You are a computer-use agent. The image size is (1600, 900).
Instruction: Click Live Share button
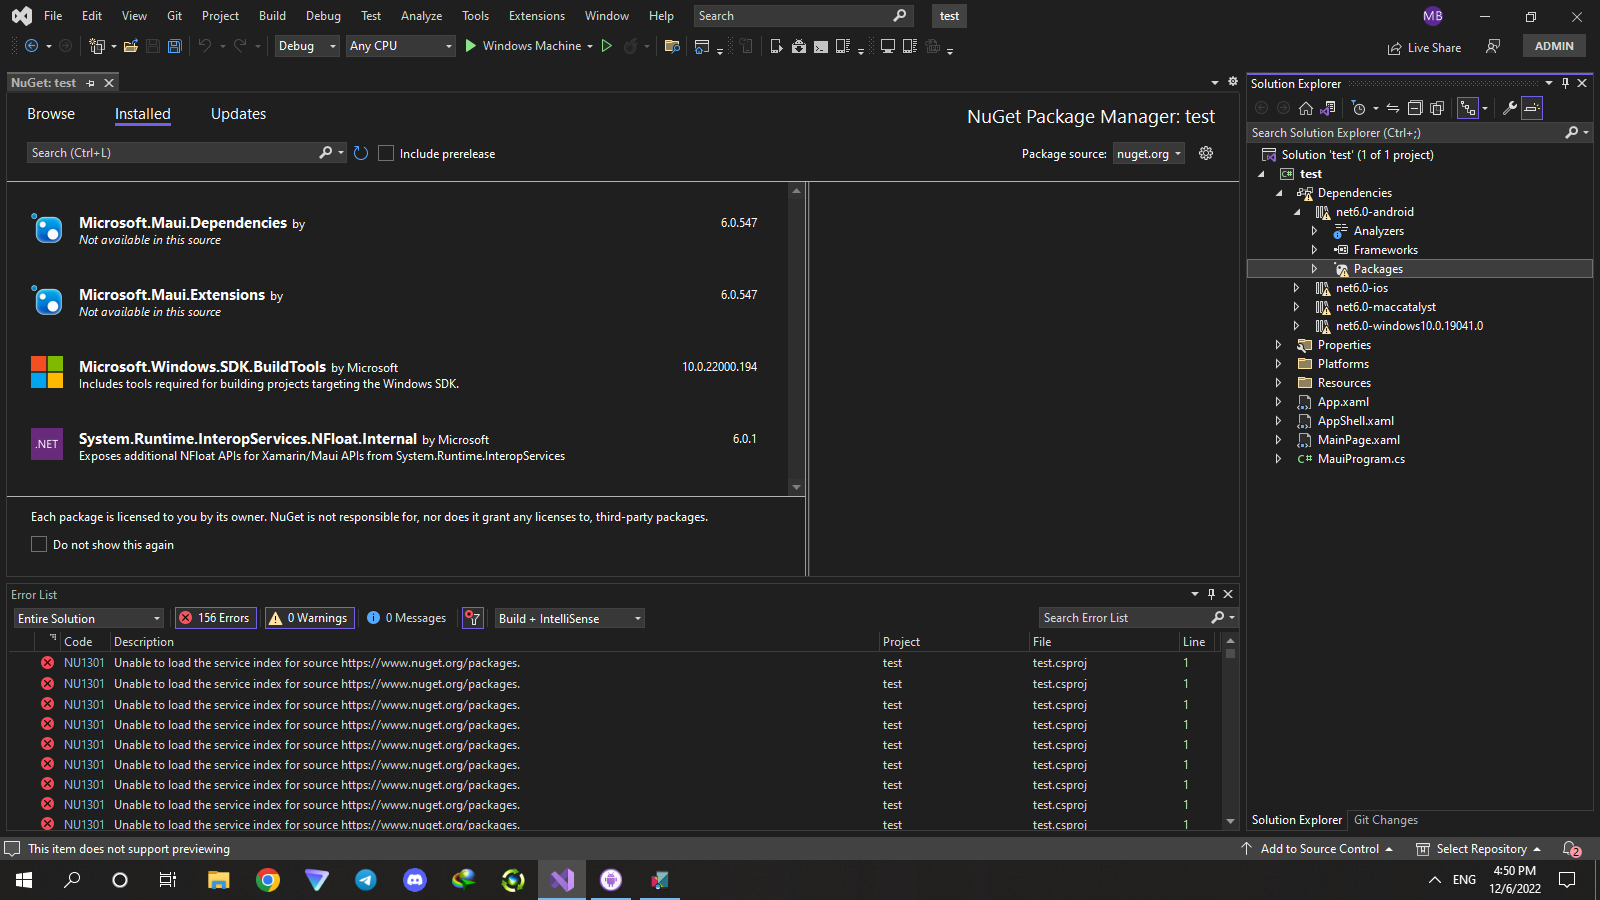pos(1424,47)
